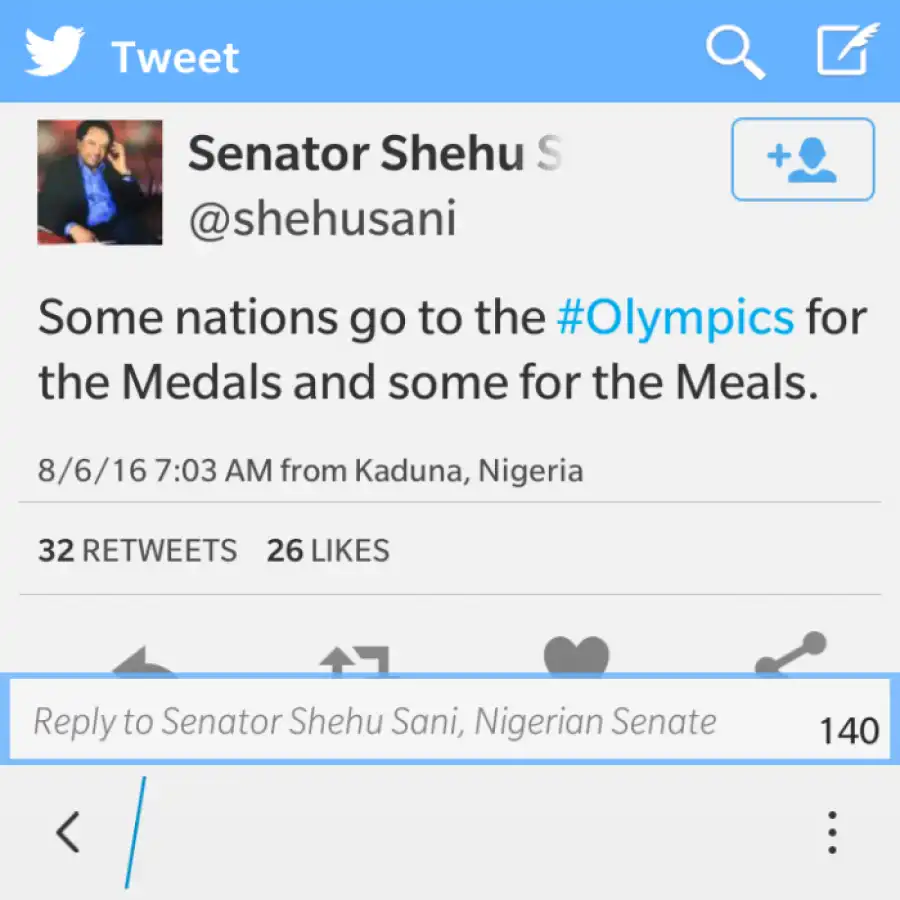The width and height of the screenshot is (900, 900).
Task: Open the @shehusani handle profile
Action: point(322,220)
